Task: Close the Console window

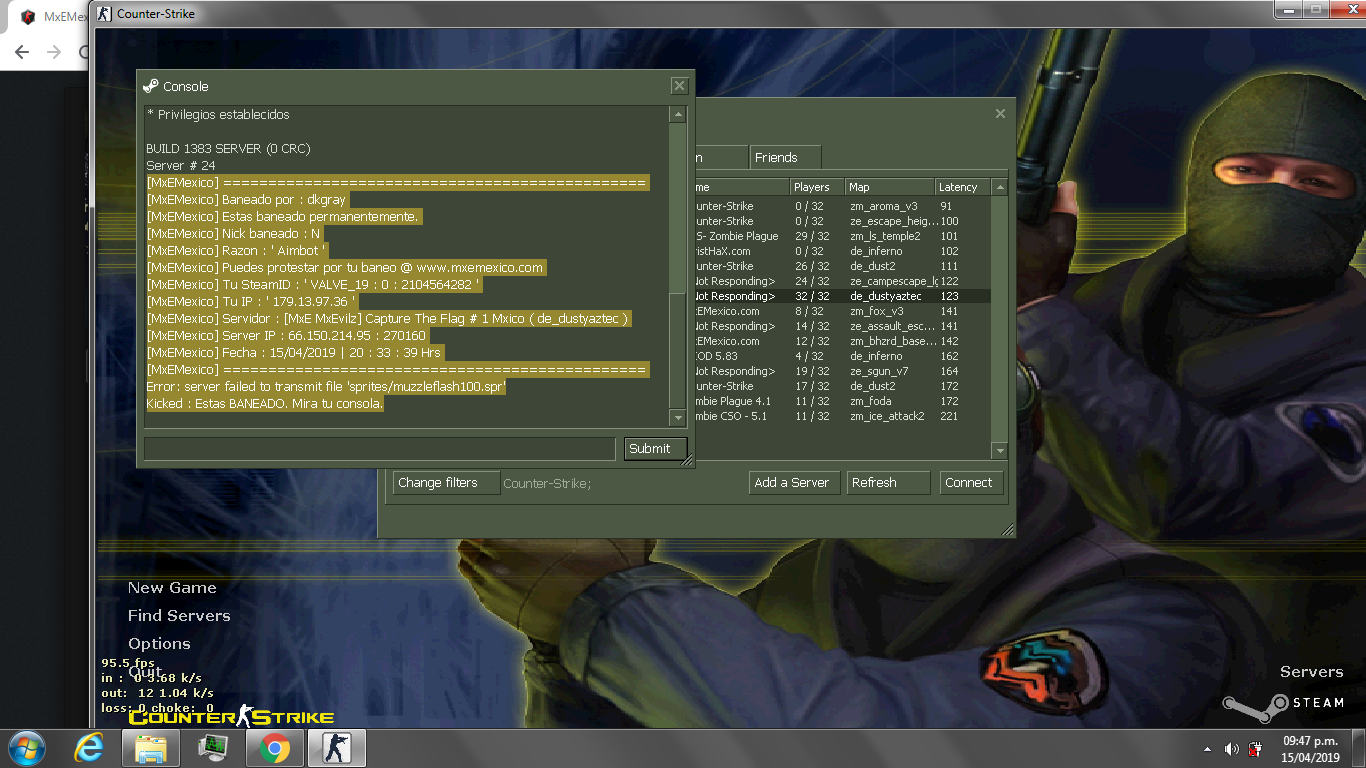Action: point(679,86)
